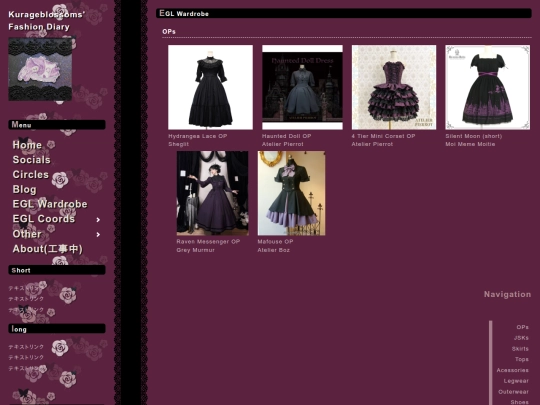Jump to Acessories in the Navigation list
Viewport: 540px width, 405px height.
pyautogui.click(x=512, y=370)
